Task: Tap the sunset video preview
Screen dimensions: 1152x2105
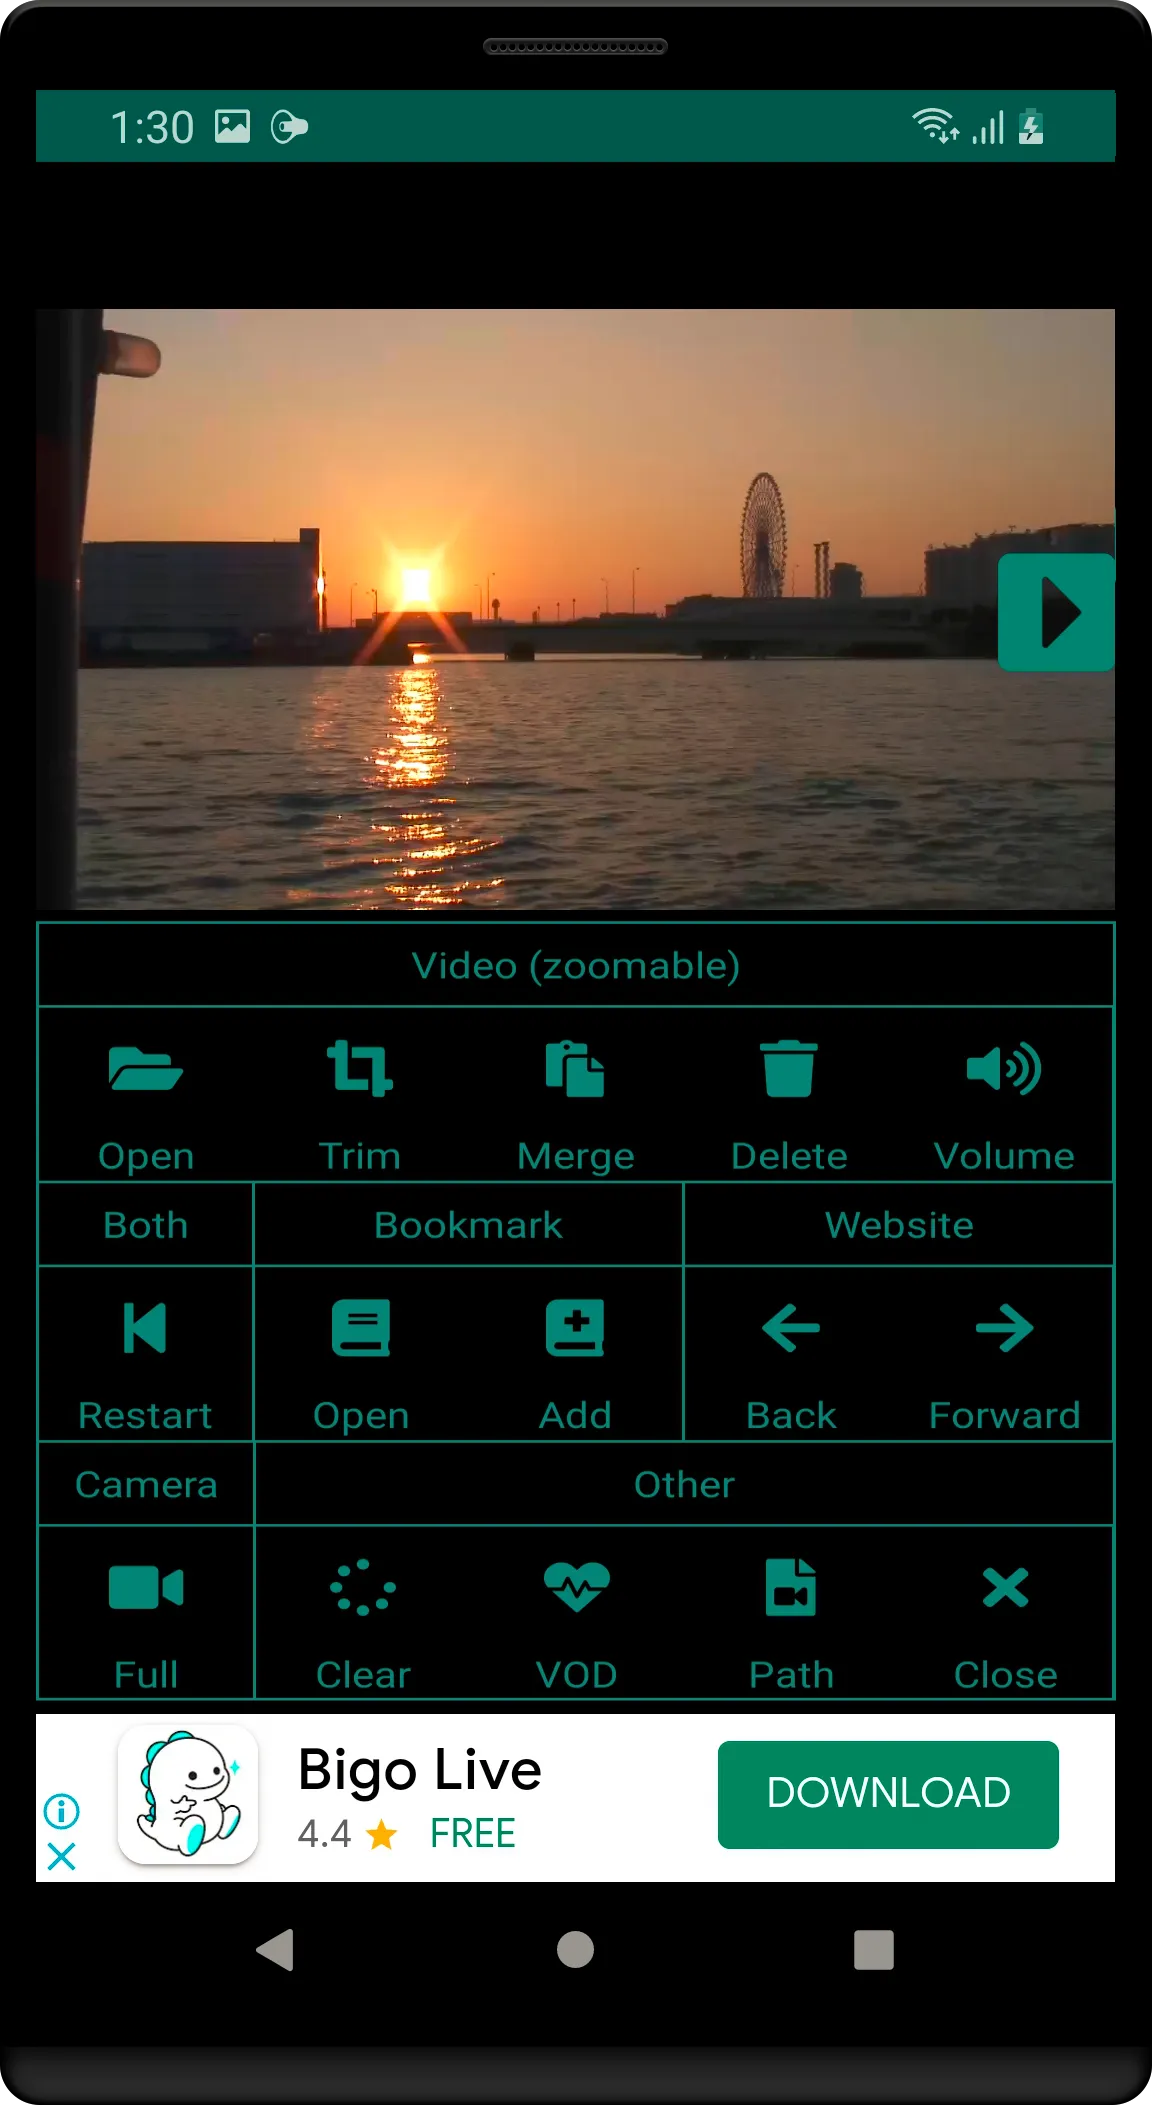Action: 575,609
